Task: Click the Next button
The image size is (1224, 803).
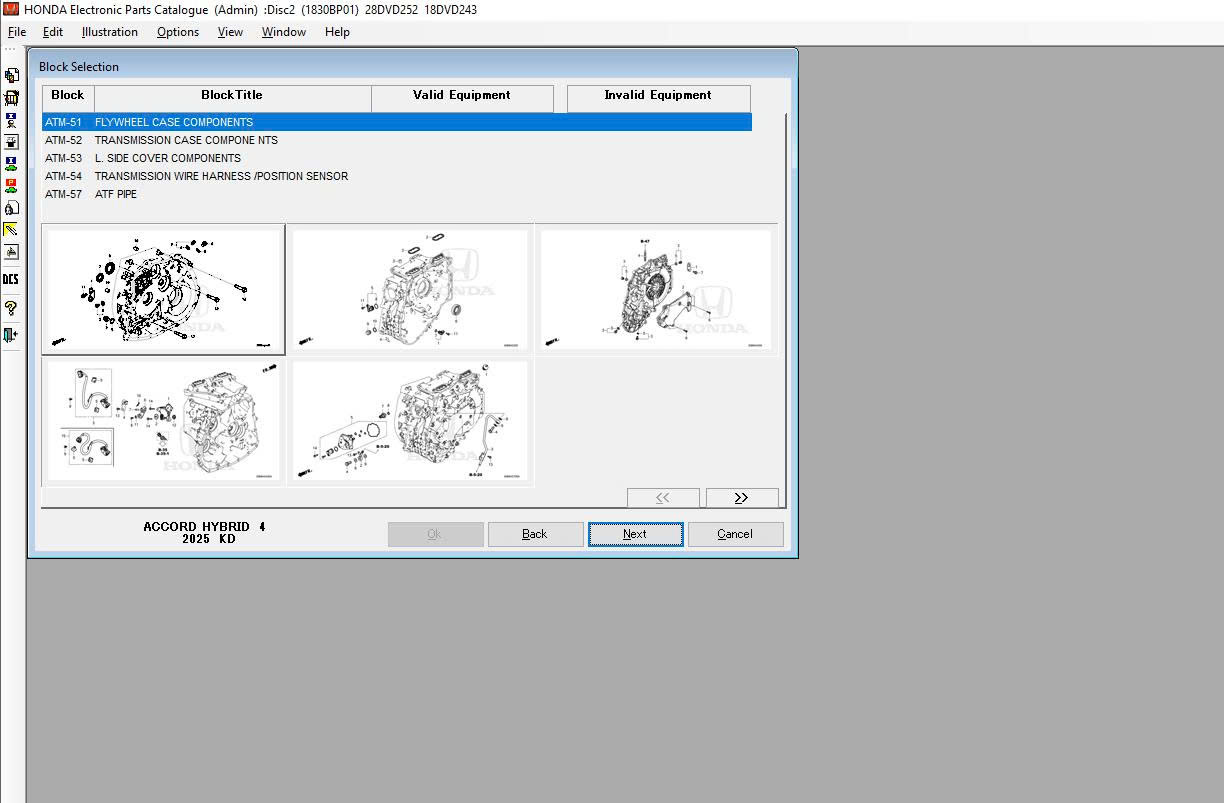Action: pos(635,534)
